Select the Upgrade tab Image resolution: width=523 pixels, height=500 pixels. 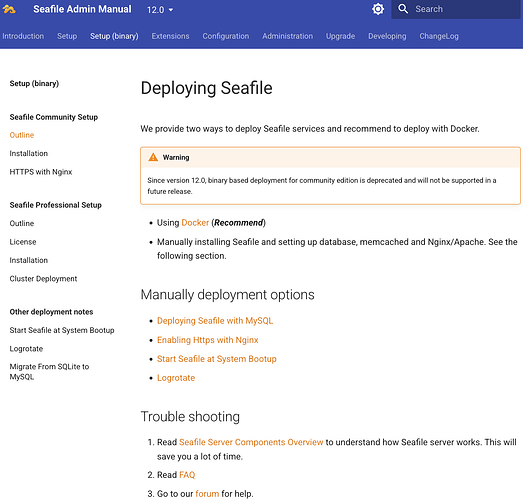tap(340, 36)
